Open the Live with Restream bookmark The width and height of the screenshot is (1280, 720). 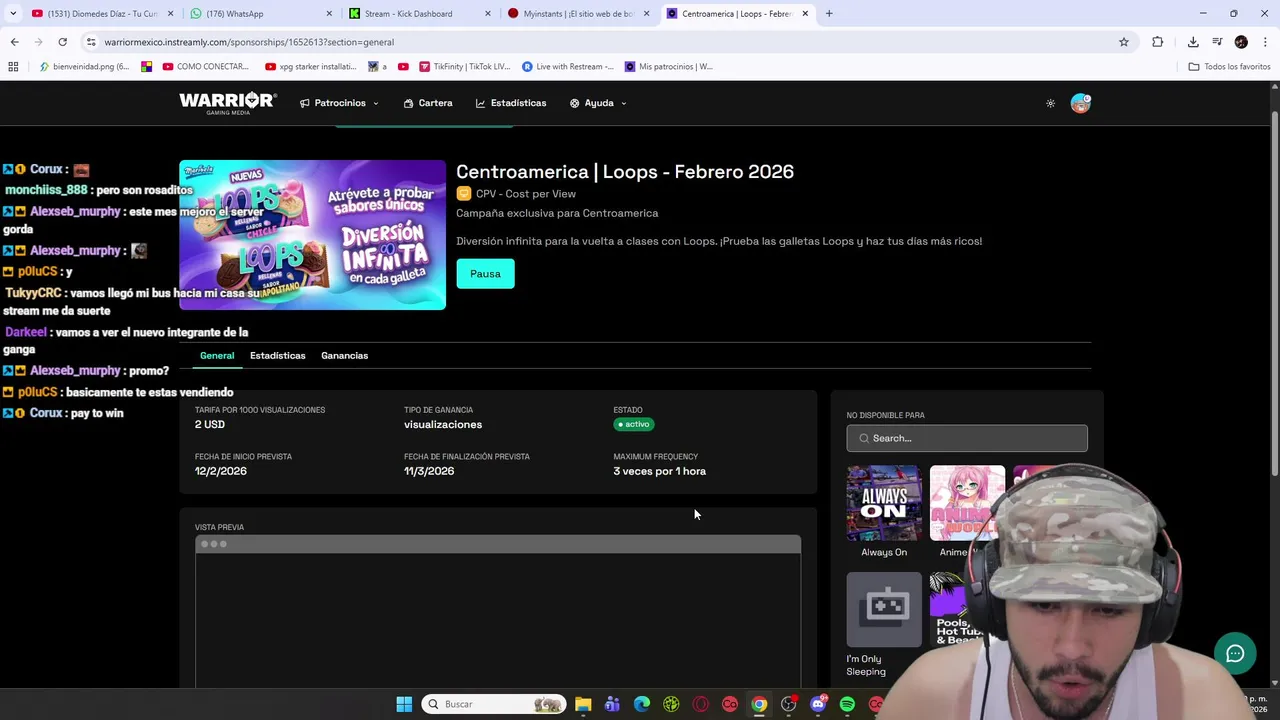pos(568,67)
